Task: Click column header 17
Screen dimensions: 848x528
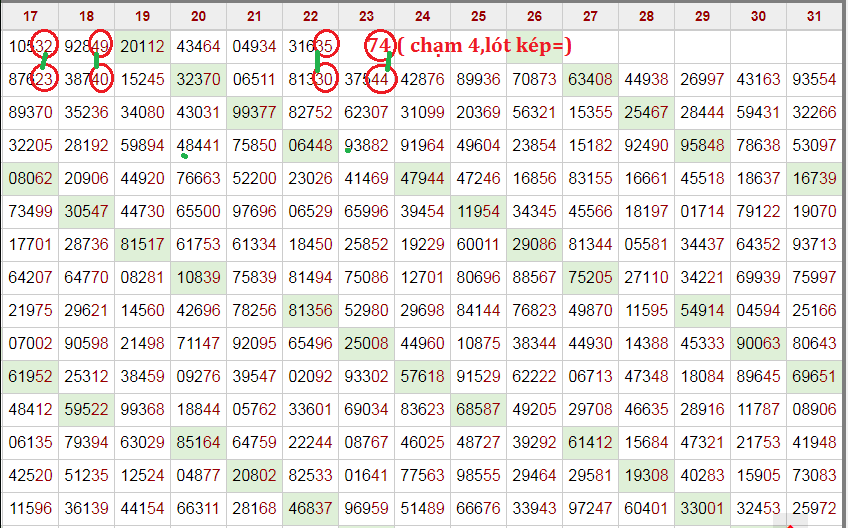Action: point(30,16)
